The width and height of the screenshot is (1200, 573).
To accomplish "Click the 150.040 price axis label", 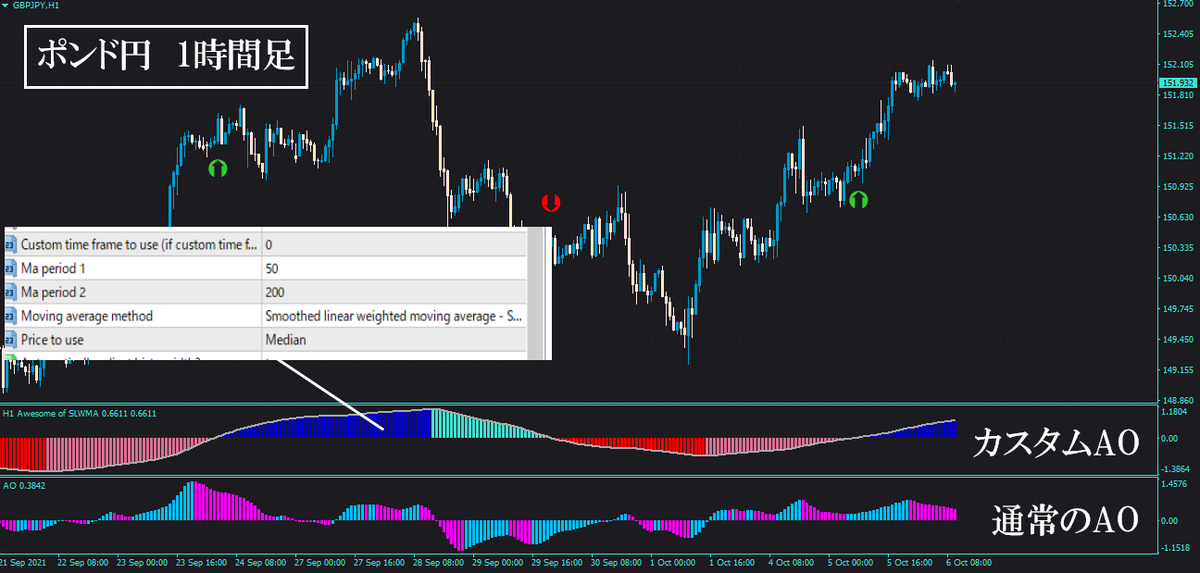I will 1177,279.
